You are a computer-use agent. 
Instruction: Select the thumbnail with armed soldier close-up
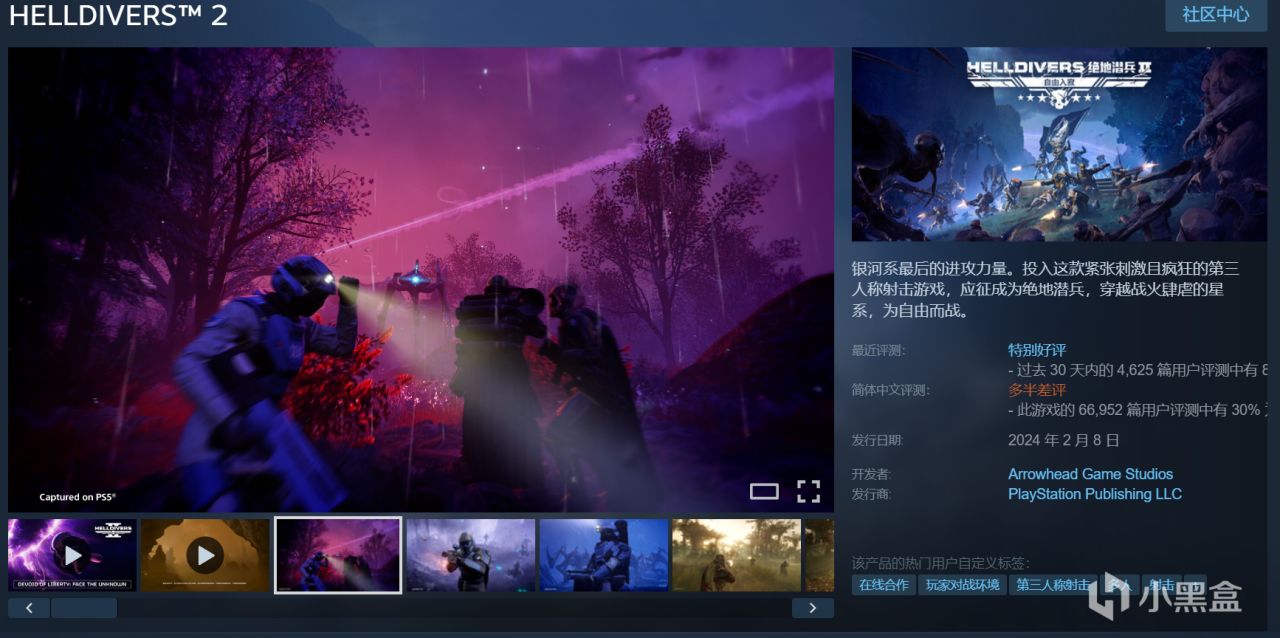471,555
